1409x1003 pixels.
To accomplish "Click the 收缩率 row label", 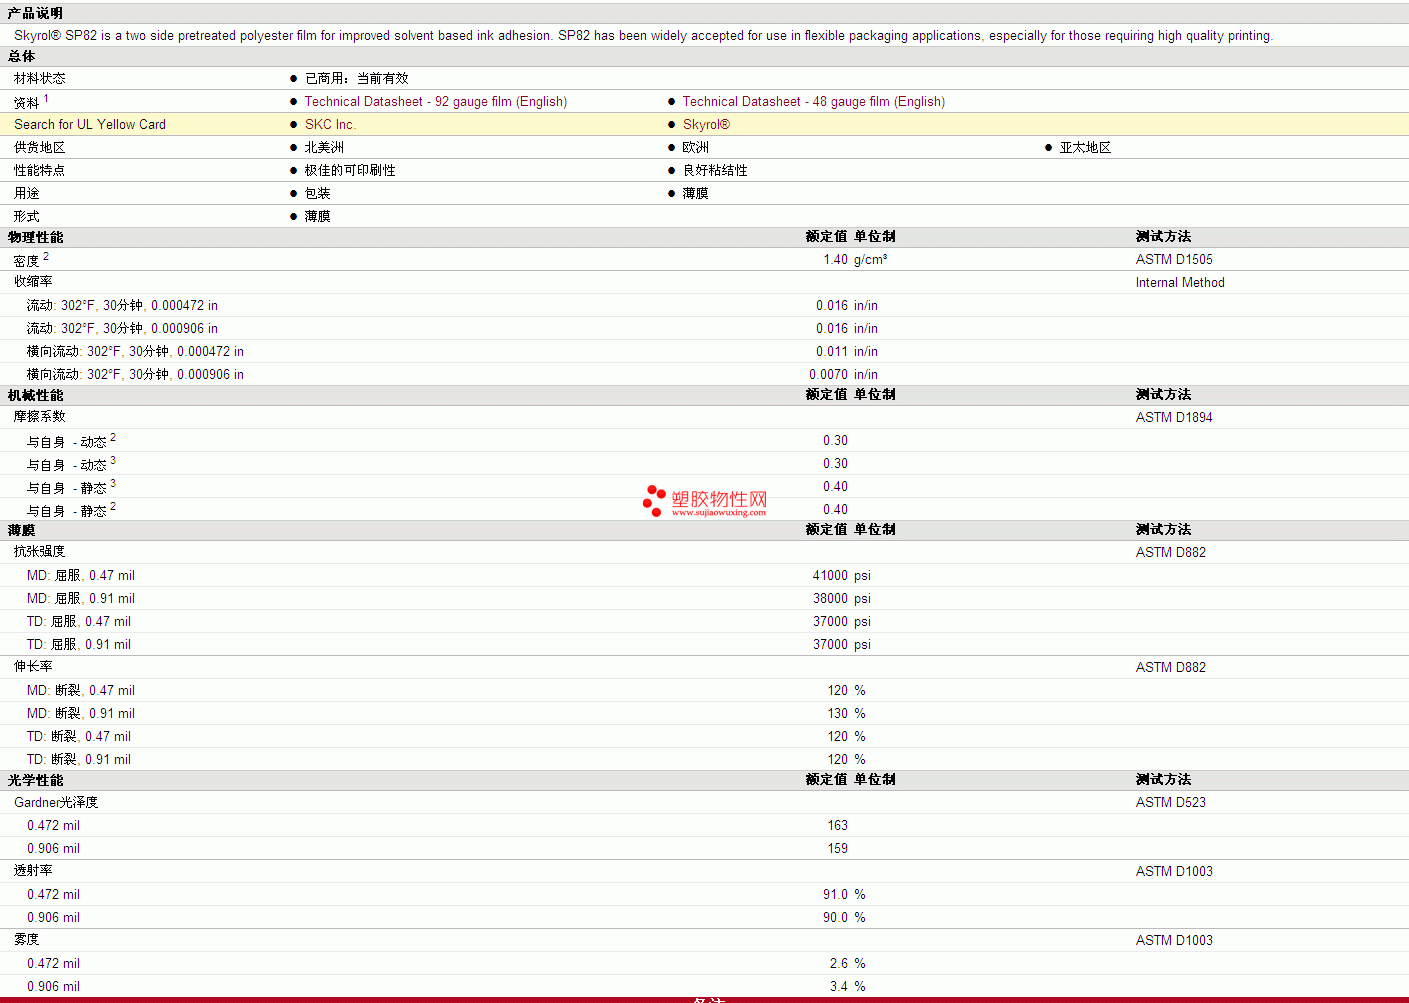I will tap(33, 282).
